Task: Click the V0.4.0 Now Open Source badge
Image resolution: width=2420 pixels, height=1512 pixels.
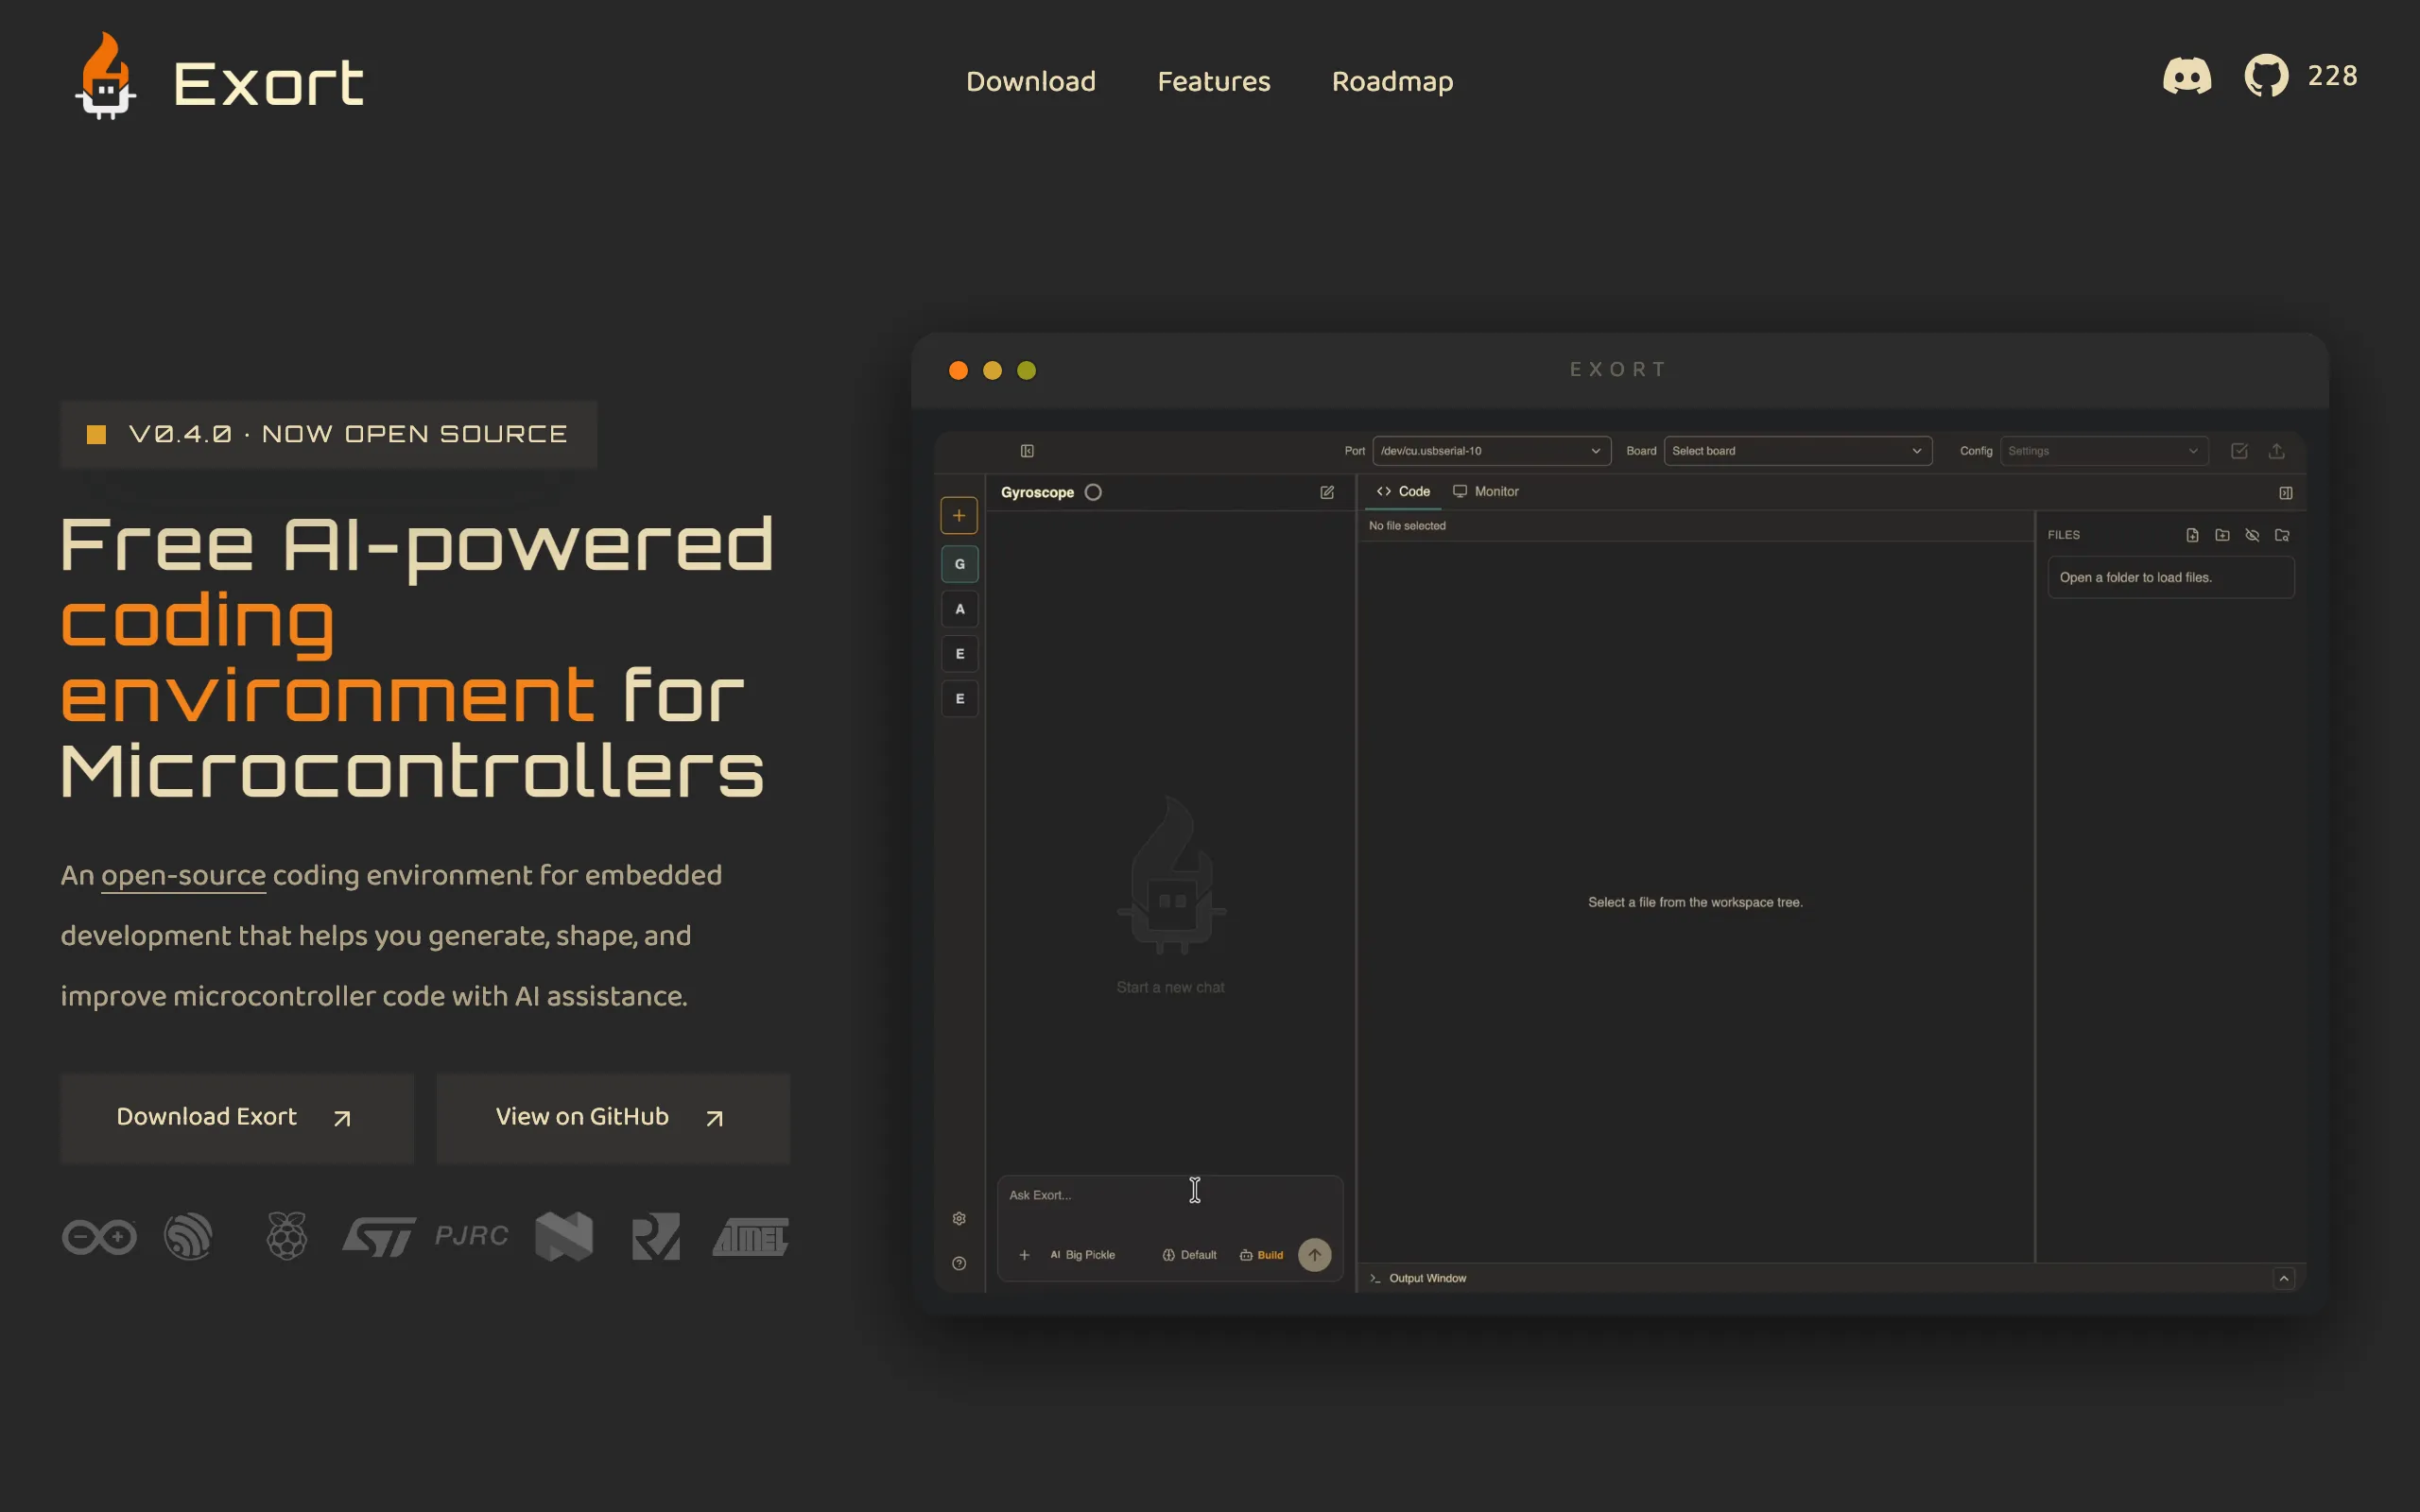Action: (x=329, y=434)
